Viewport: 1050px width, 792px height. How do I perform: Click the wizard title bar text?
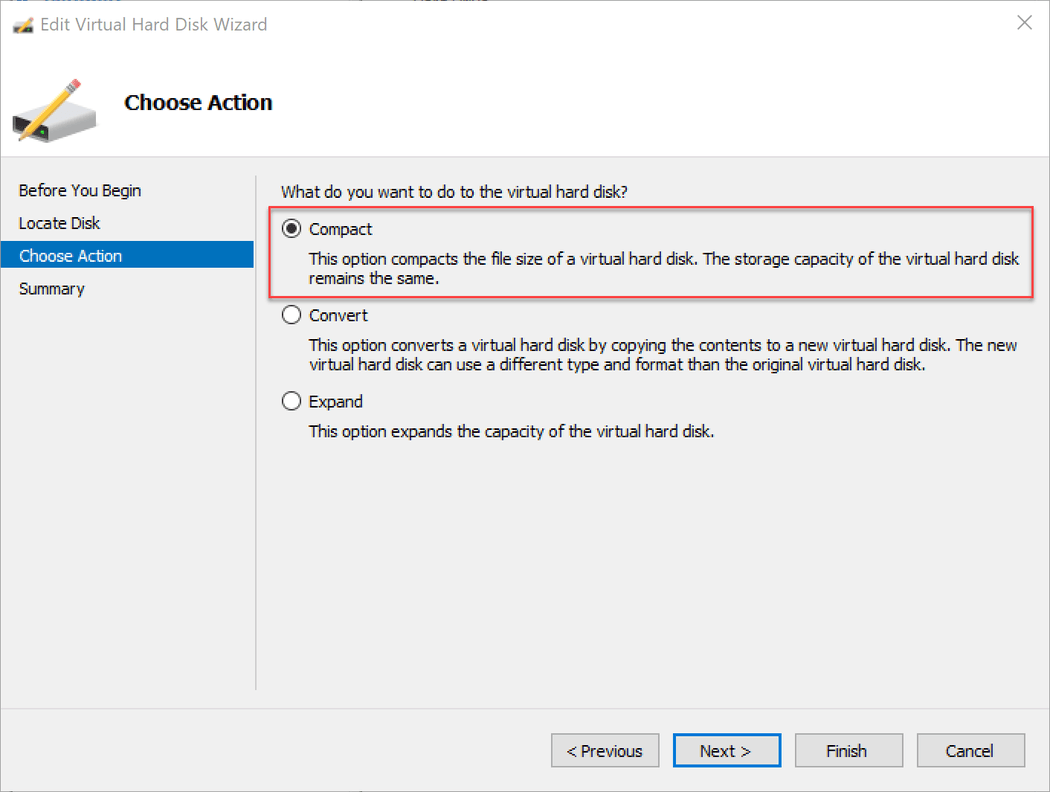(150, 24)
